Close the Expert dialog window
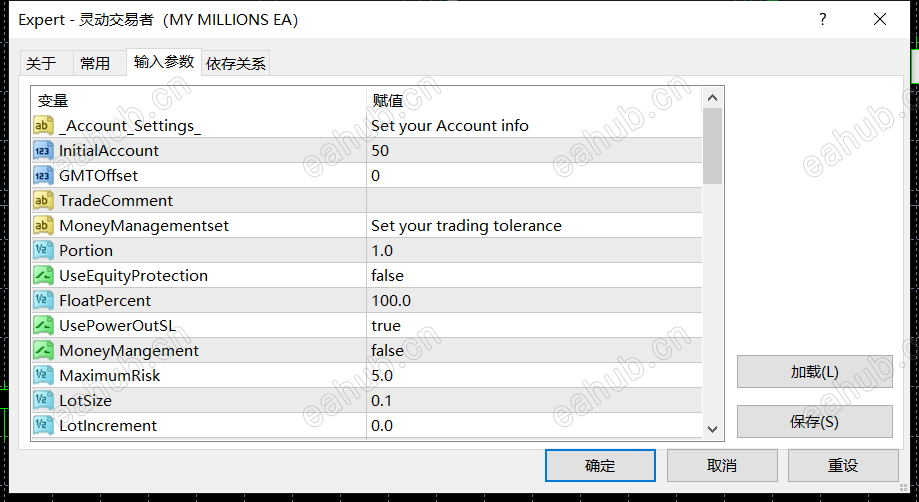 click(x=880, y=19)
